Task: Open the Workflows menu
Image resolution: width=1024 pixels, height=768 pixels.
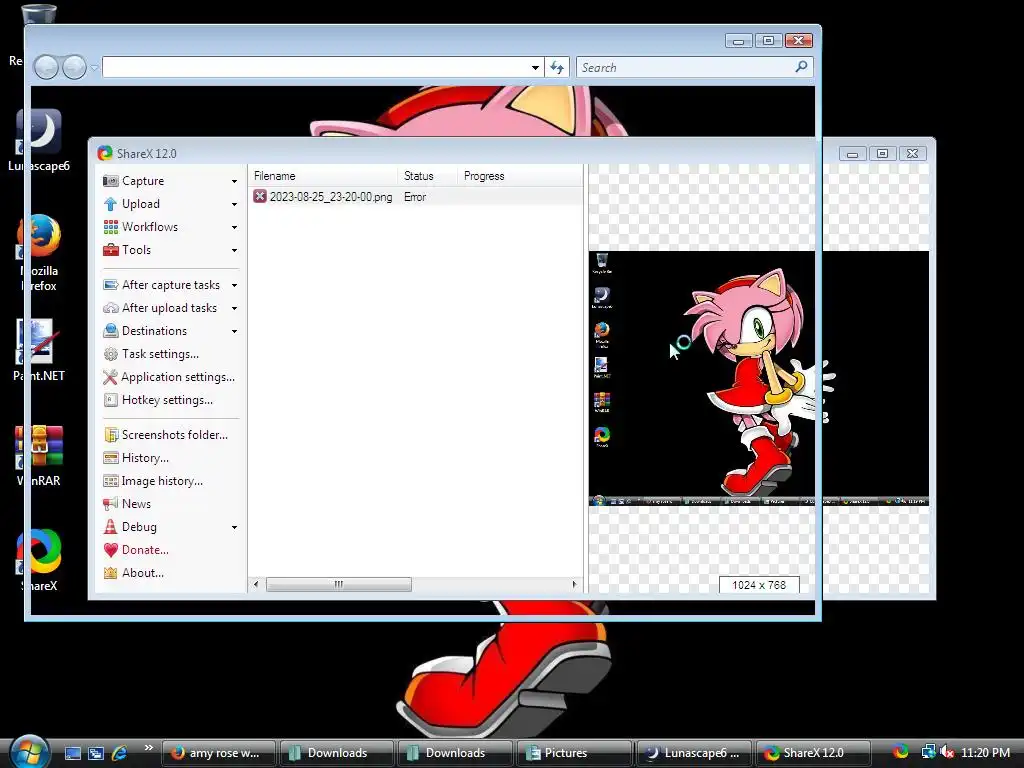Action: click(x=150, y=227)
